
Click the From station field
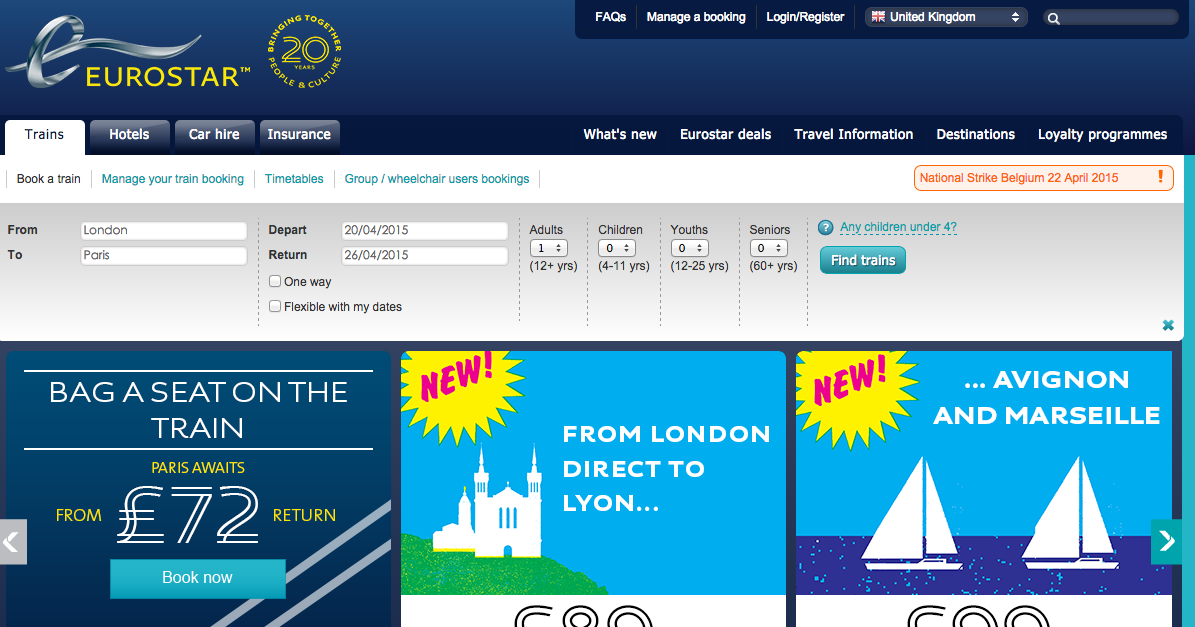[164, 230]
